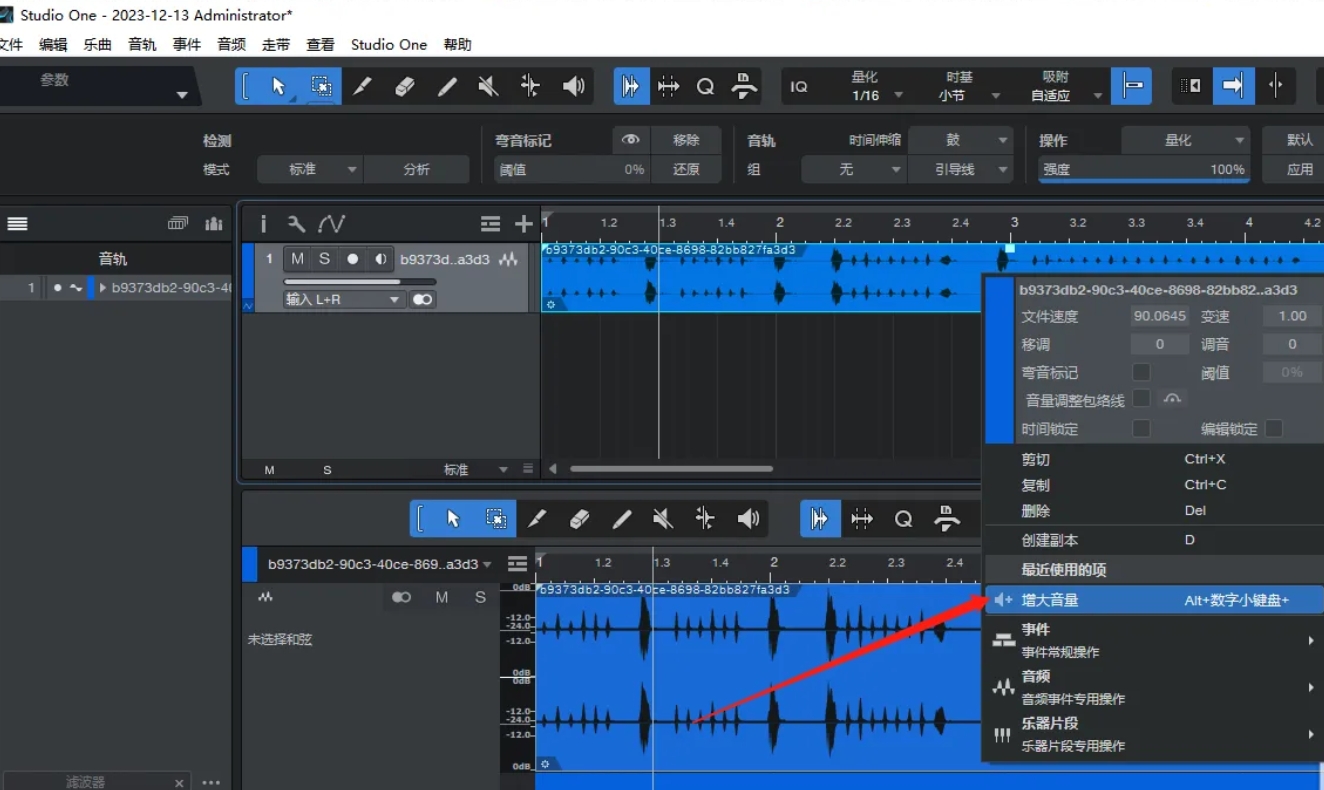Open the track list icon next to the plus
Screen dimensions: 1324x790
490,224
